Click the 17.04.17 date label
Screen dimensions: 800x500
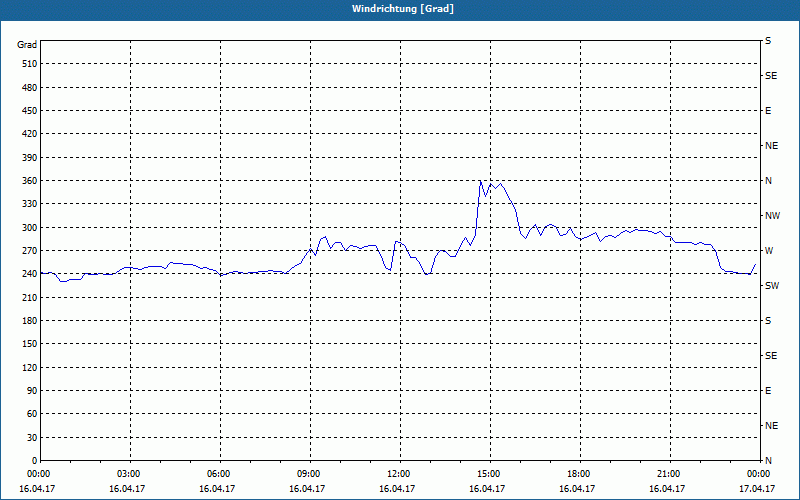coord(757,488)
